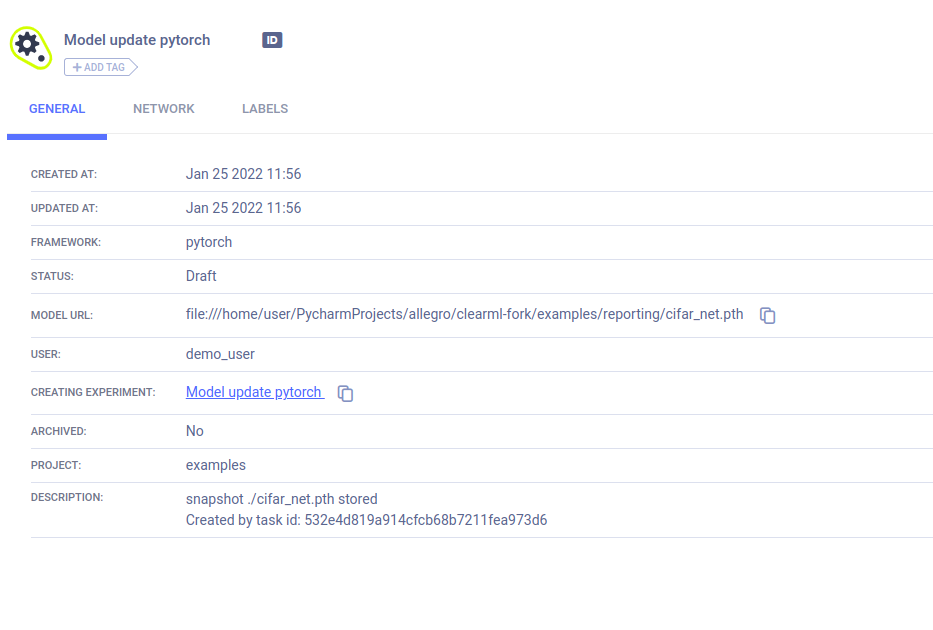Click the examples project value
The width and height of the screenshot is (933, 630).
(216, 465)
